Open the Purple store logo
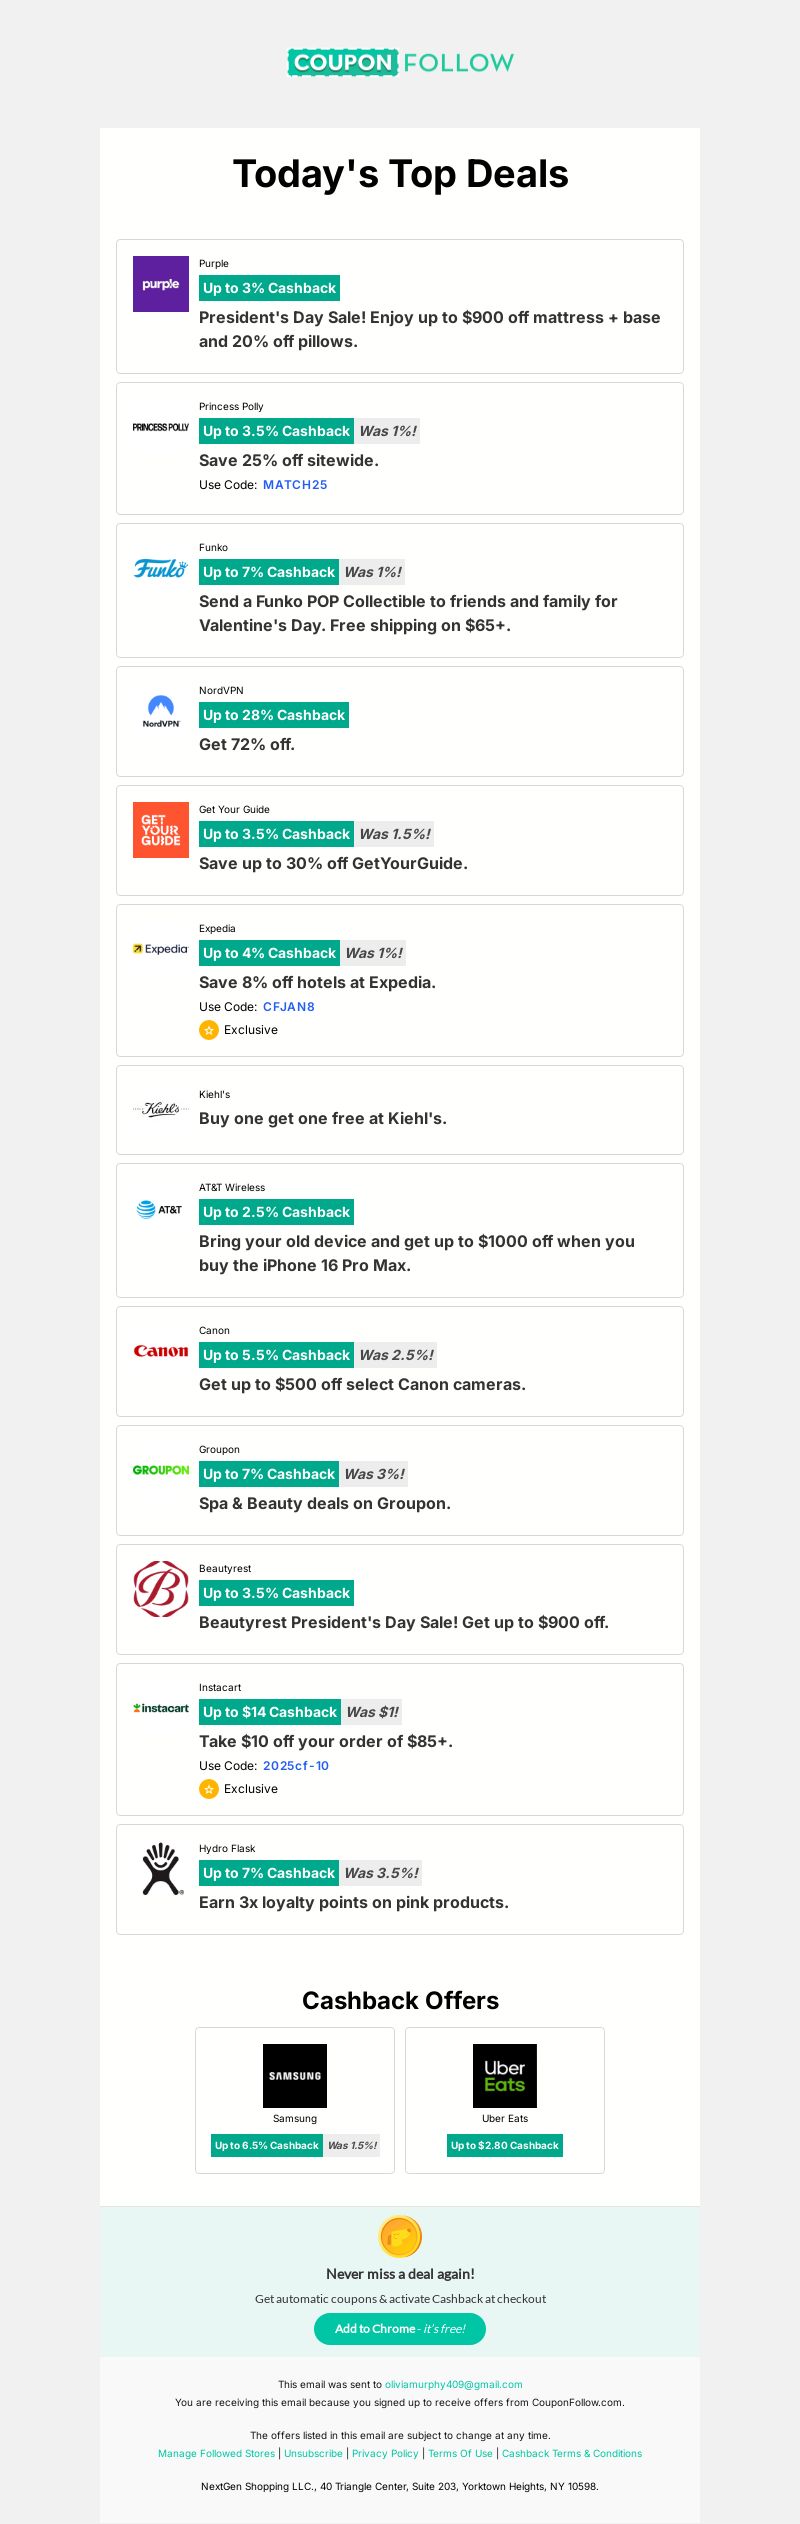 (x=161, y=284)
